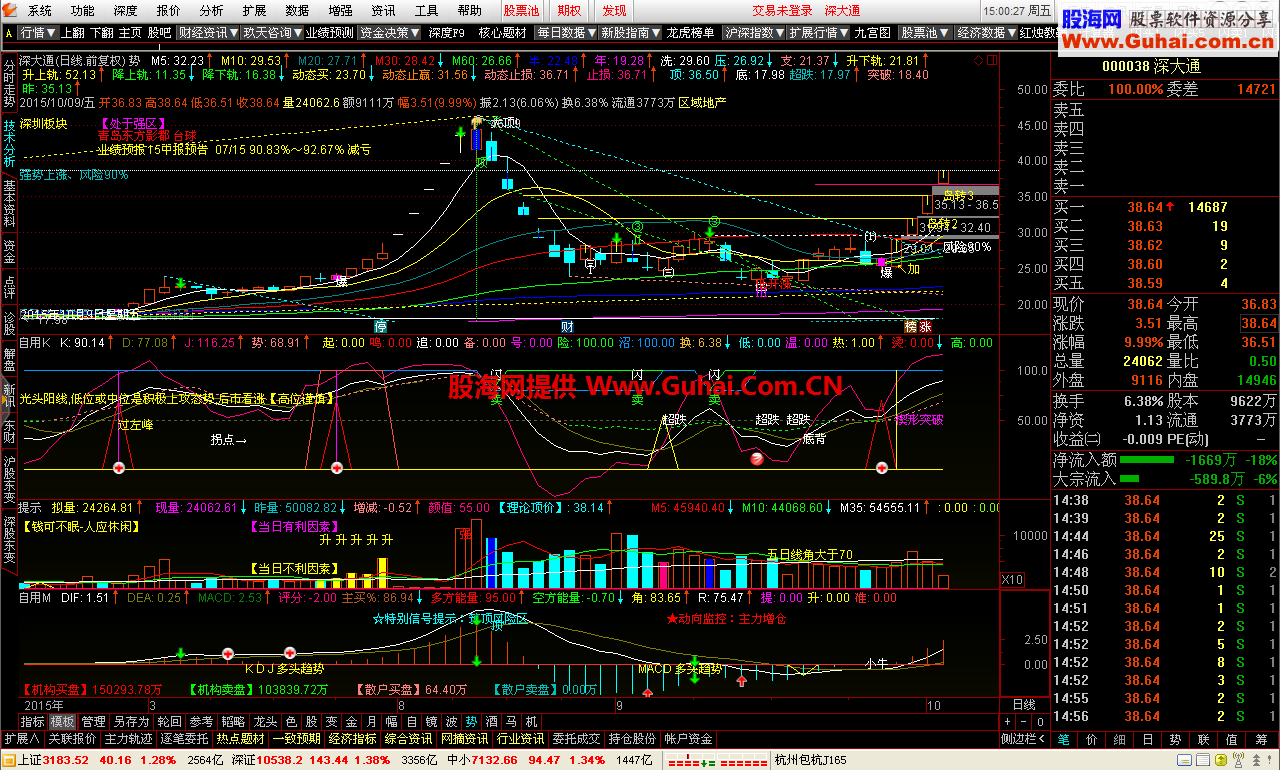Click the 交易未登录 link
This screenshot has height=770, width=1280.
point(783,11)
